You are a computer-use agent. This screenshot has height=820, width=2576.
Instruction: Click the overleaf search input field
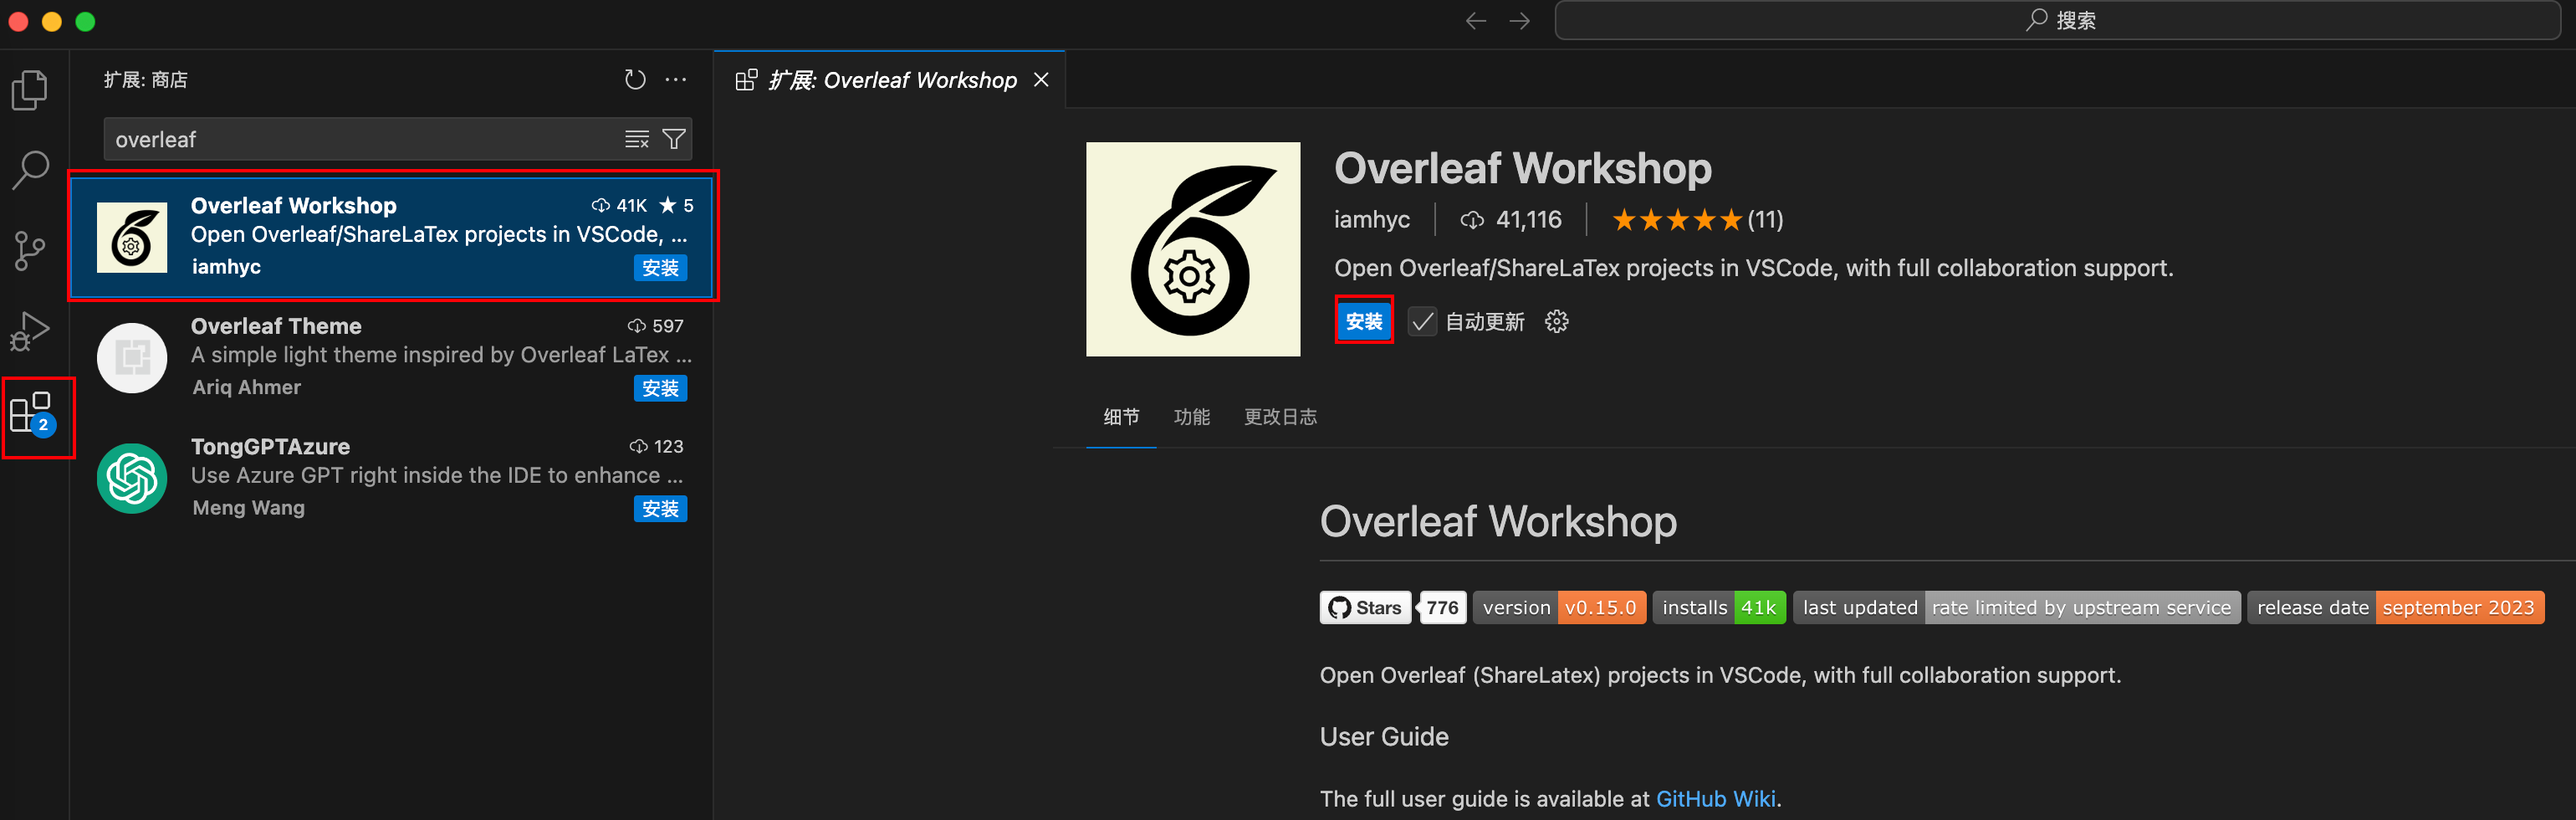[360, 139]
